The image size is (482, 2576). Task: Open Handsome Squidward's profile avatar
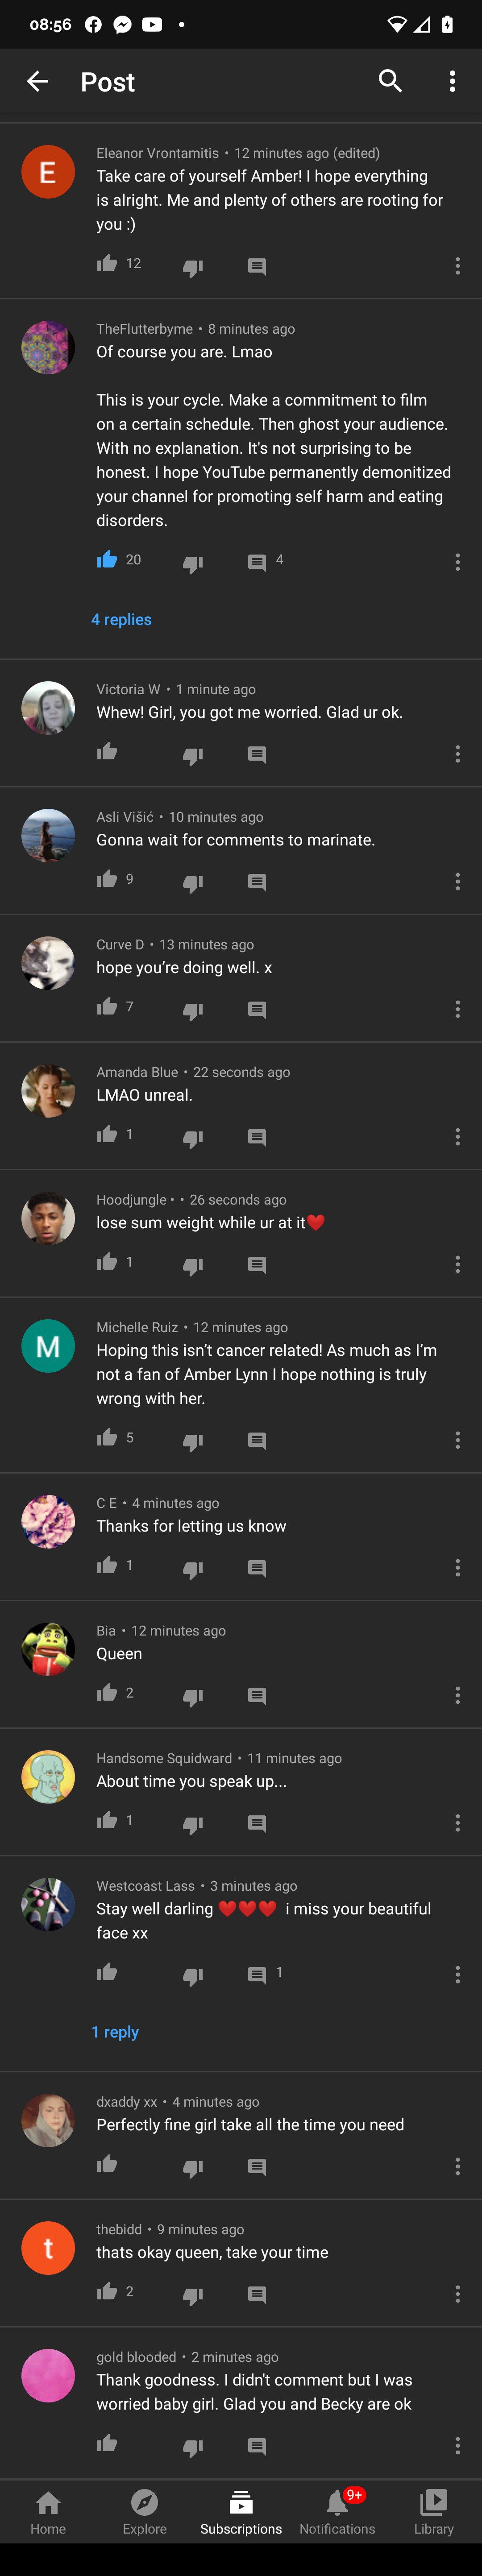(48, 1776)
